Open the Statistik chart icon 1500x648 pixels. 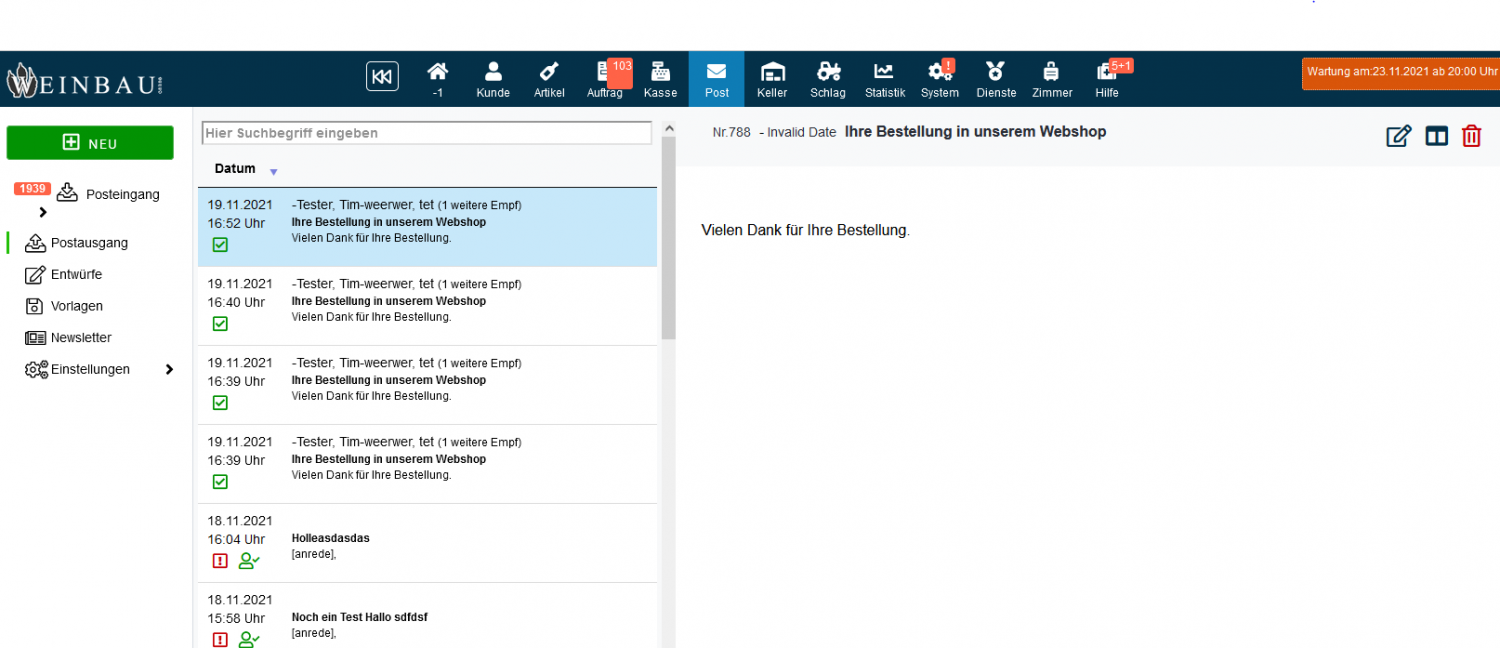pyautogui.click(x=884, y=79)
